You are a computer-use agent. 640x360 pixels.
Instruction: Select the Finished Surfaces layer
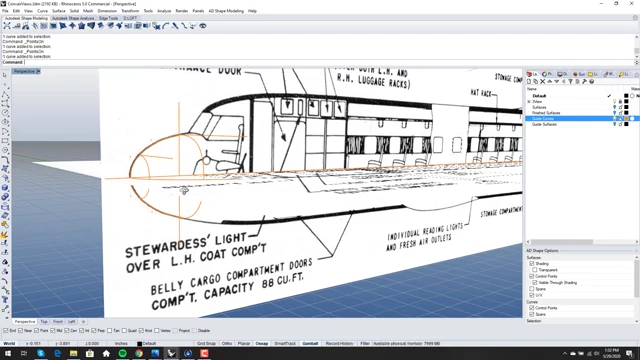(546, 113)
